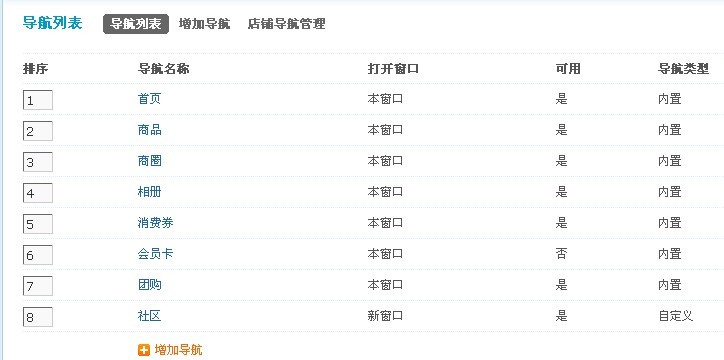Click the 首页 navigation name link

pos(149,99)
